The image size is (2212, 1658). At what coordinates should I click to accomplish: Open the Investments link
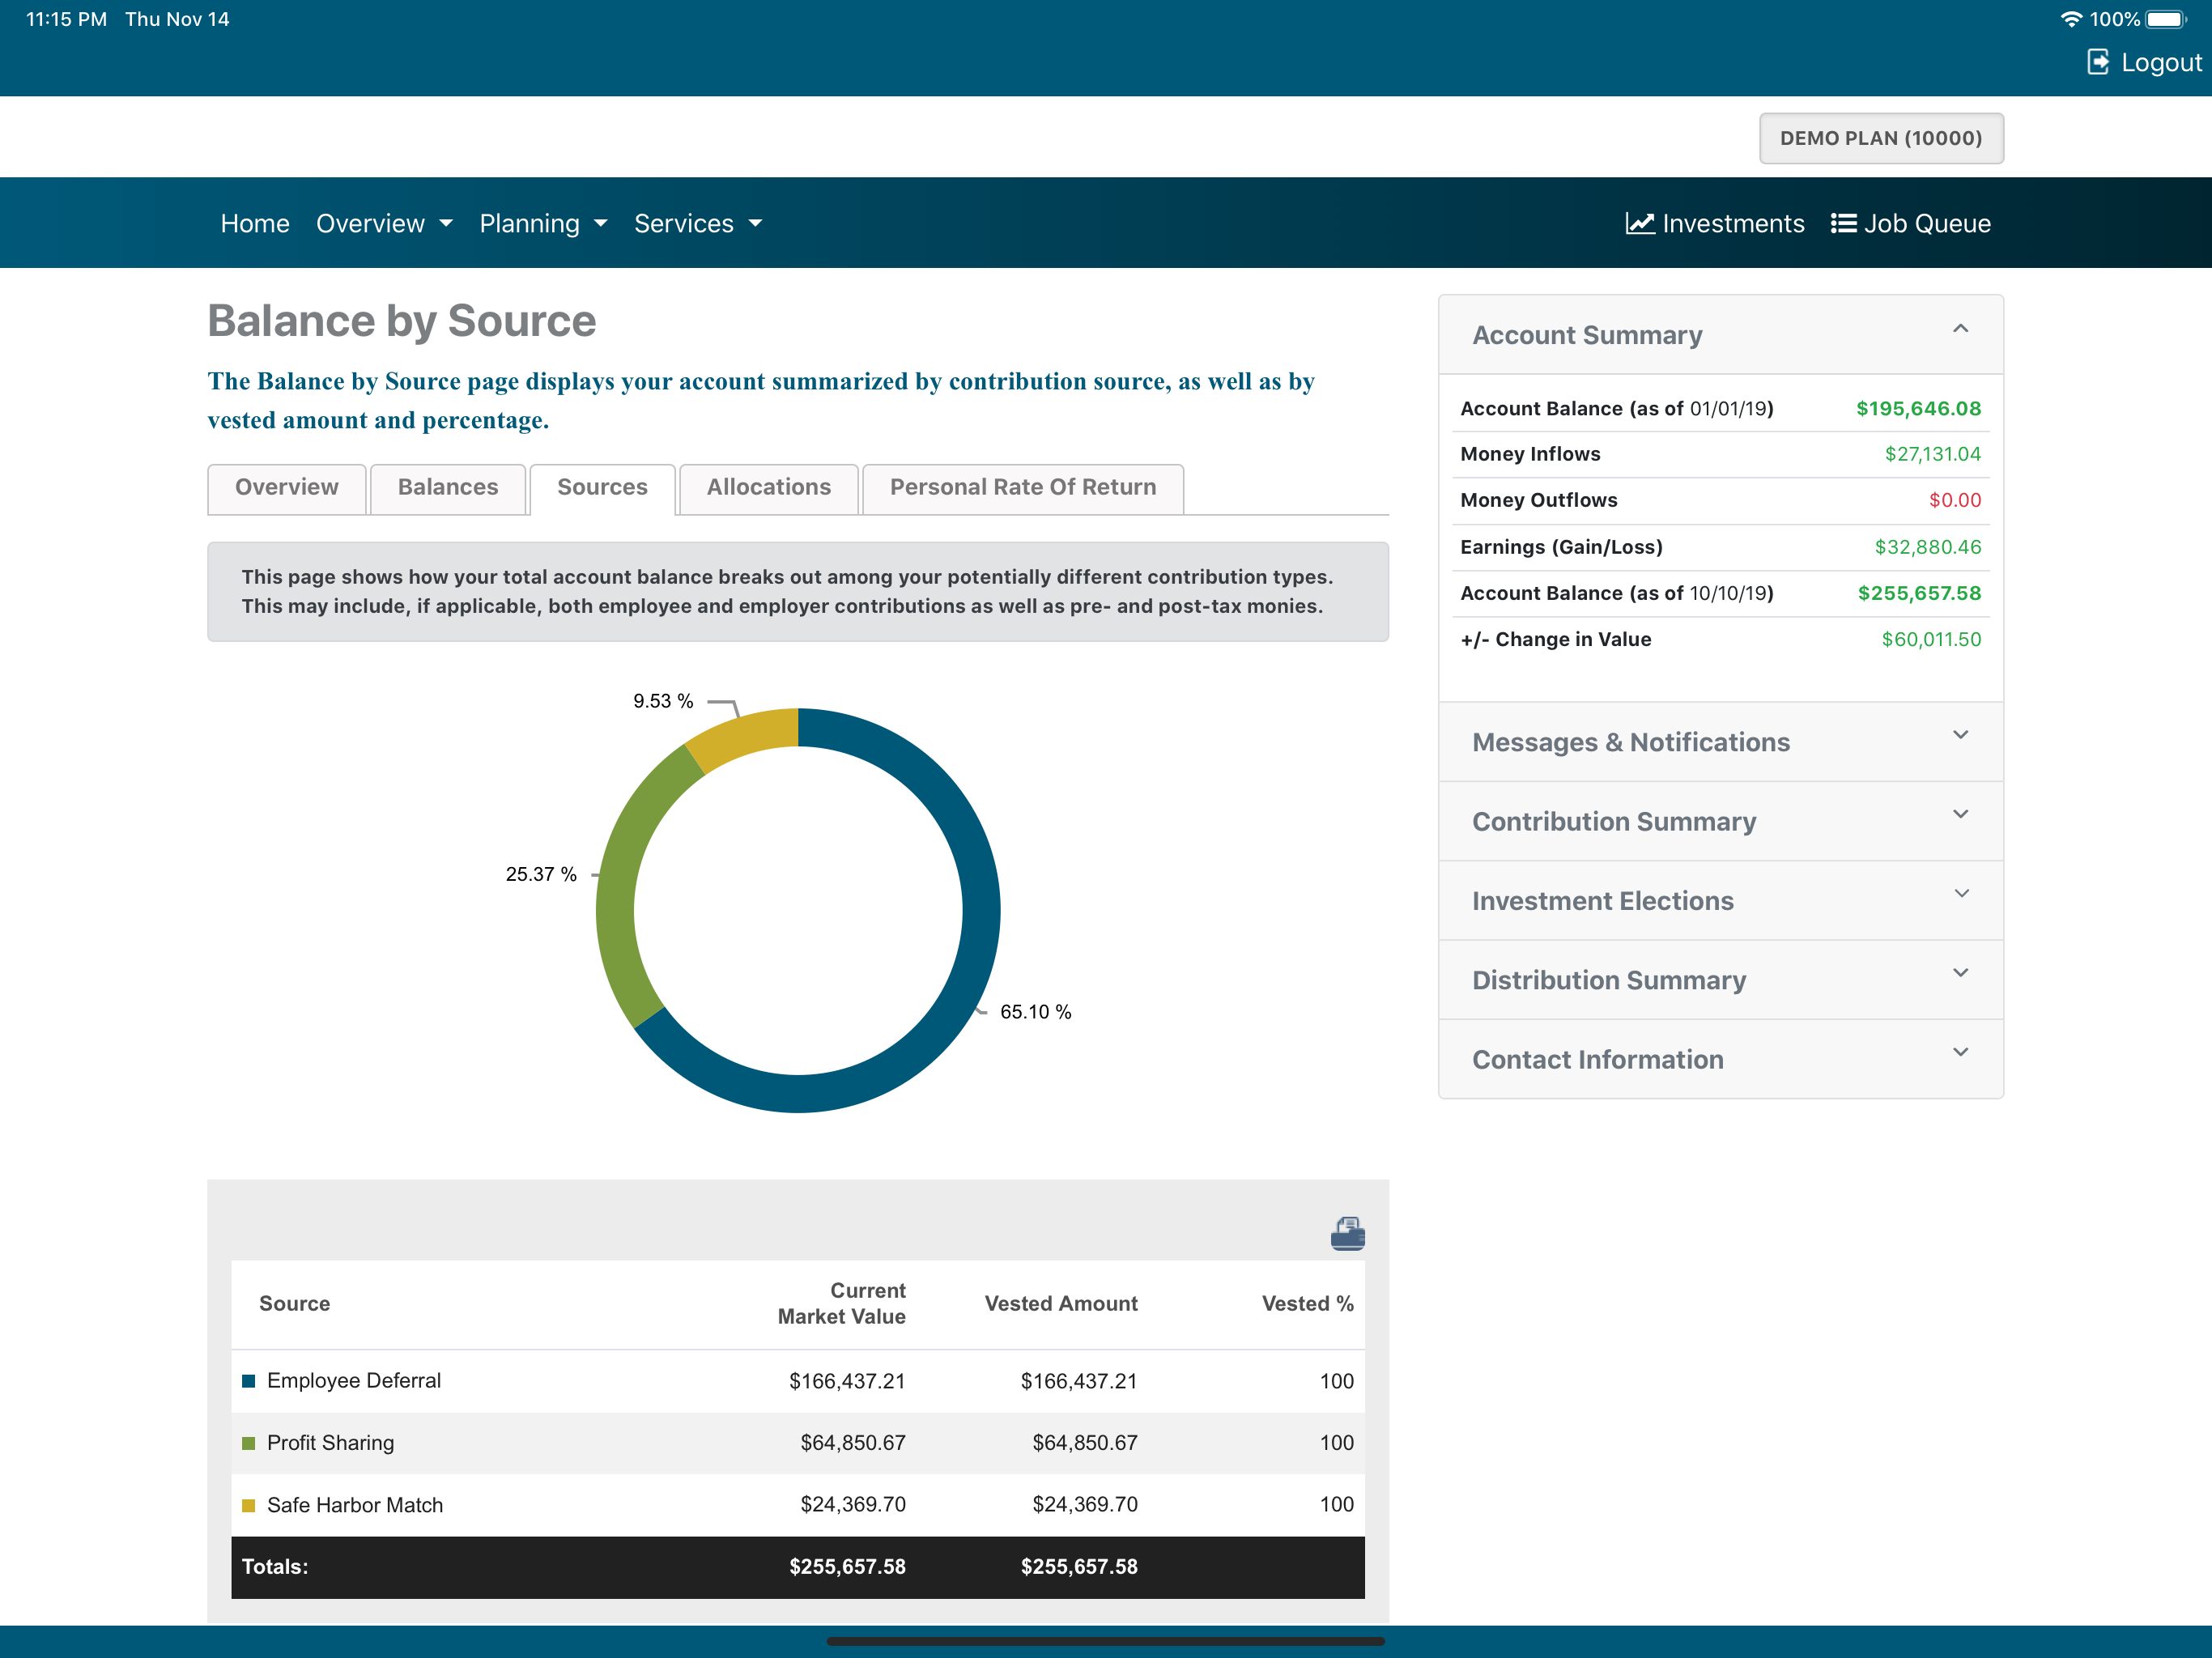tap(1715, 223)
